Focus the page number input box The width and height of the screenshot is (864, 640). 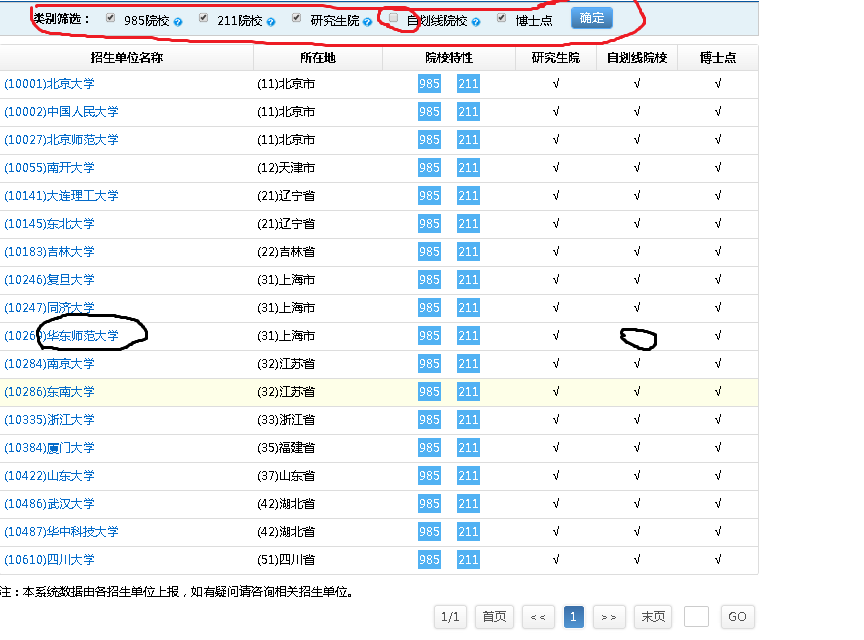coord(696,617)
